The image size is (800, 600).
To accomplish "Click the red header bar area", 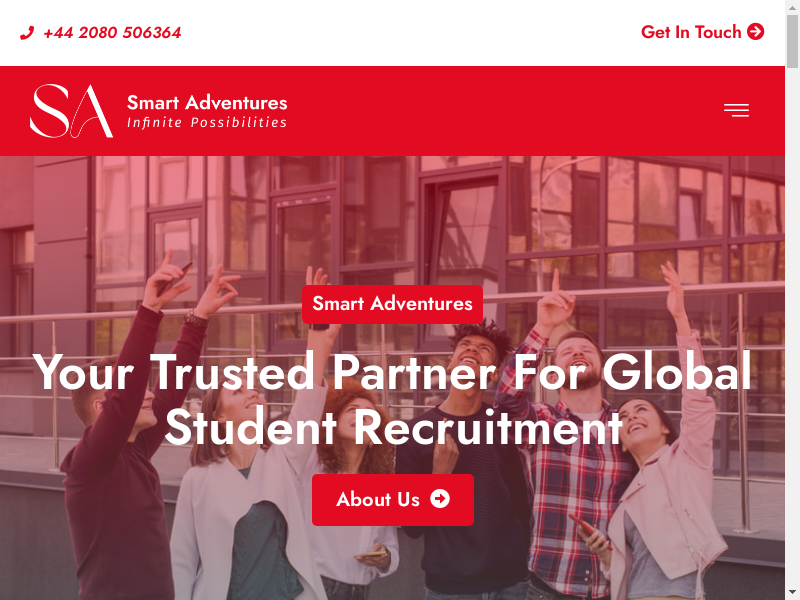I will [459, 111].
